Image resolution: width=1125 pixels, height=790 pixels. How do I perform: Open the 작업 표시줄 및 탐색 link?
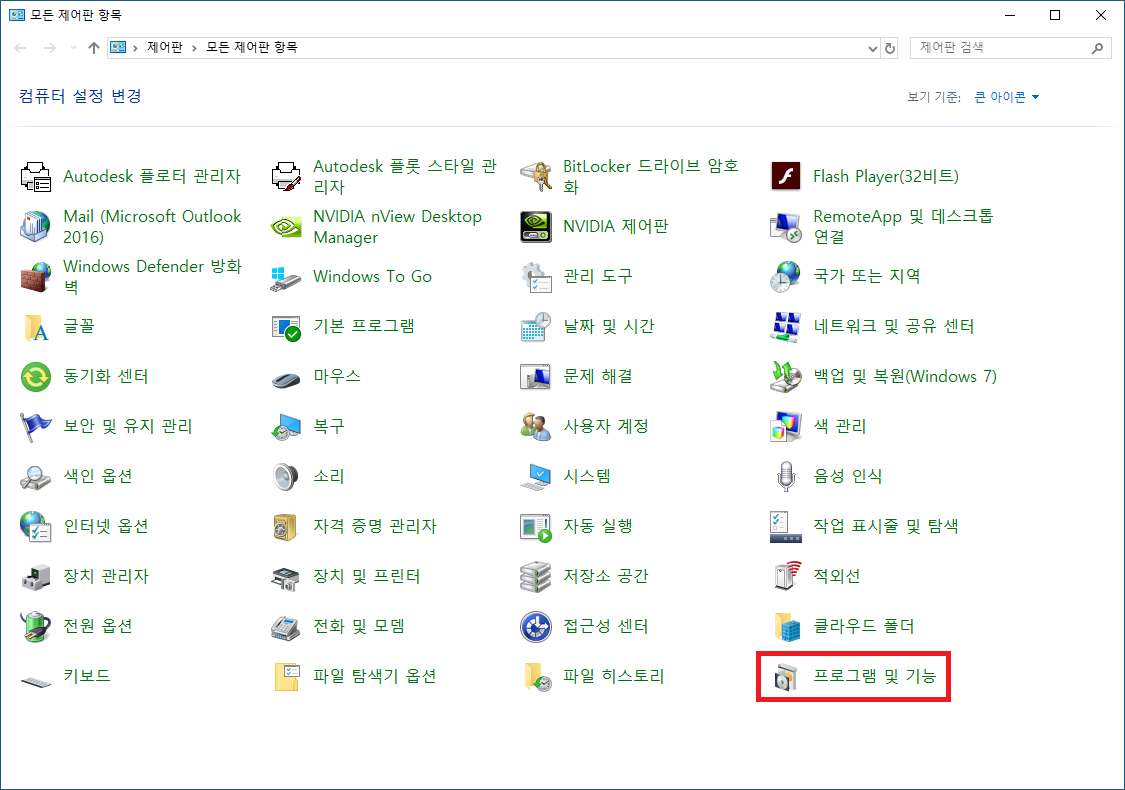[x=885, y=526]
